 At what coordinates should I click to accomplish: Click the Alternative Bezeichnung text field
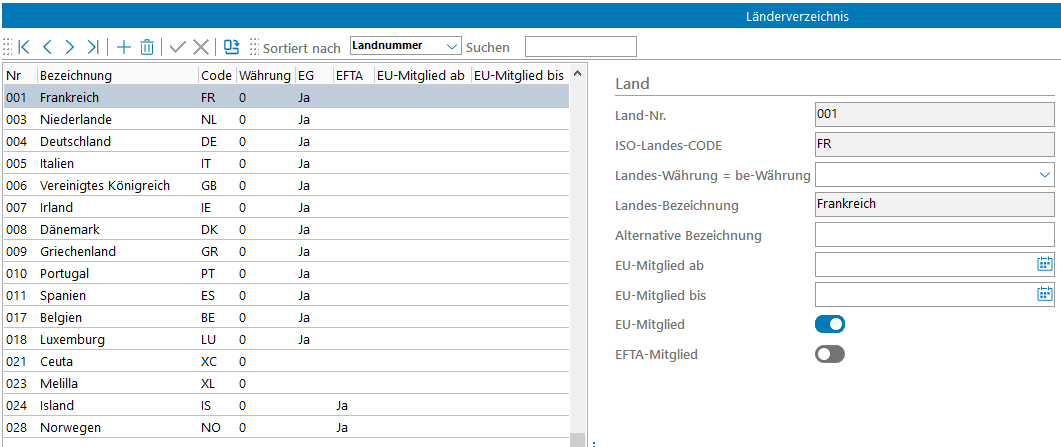click(934, 235)
